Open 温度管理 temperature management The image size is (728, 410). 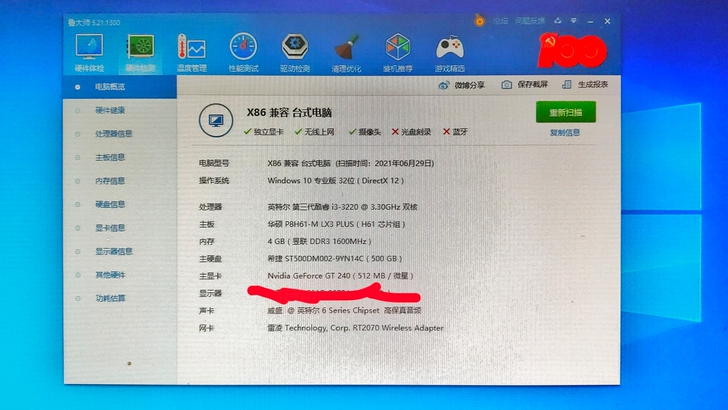191,52
